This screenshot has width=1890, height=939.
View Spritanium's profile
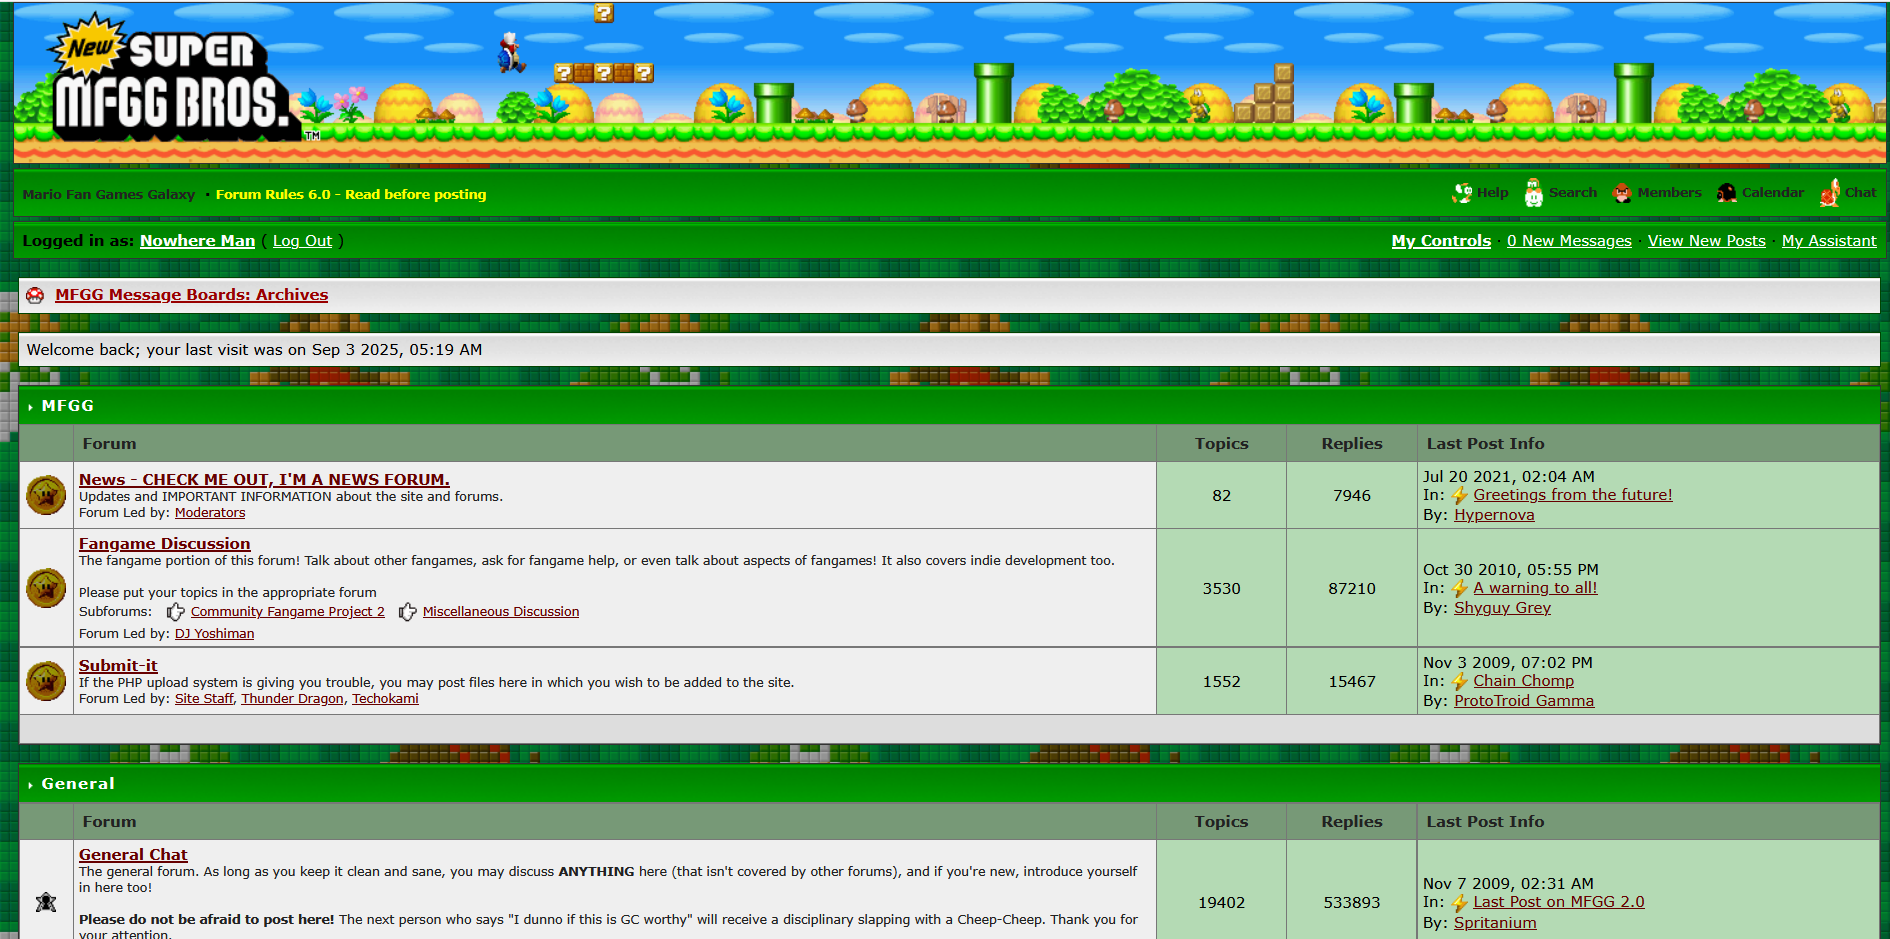[x=1495, y=923]
